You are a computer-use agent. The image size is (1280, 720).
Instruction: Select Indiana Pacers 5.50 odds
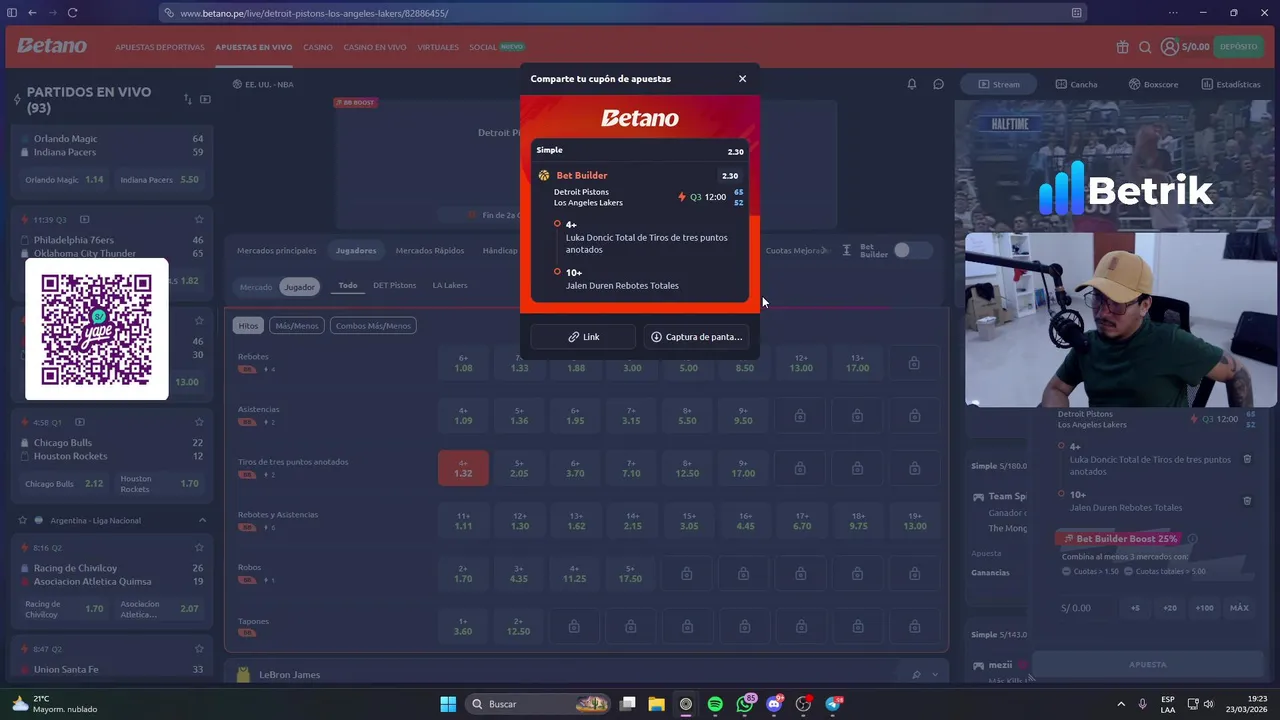pyautogui.click(x=160, y=180)
